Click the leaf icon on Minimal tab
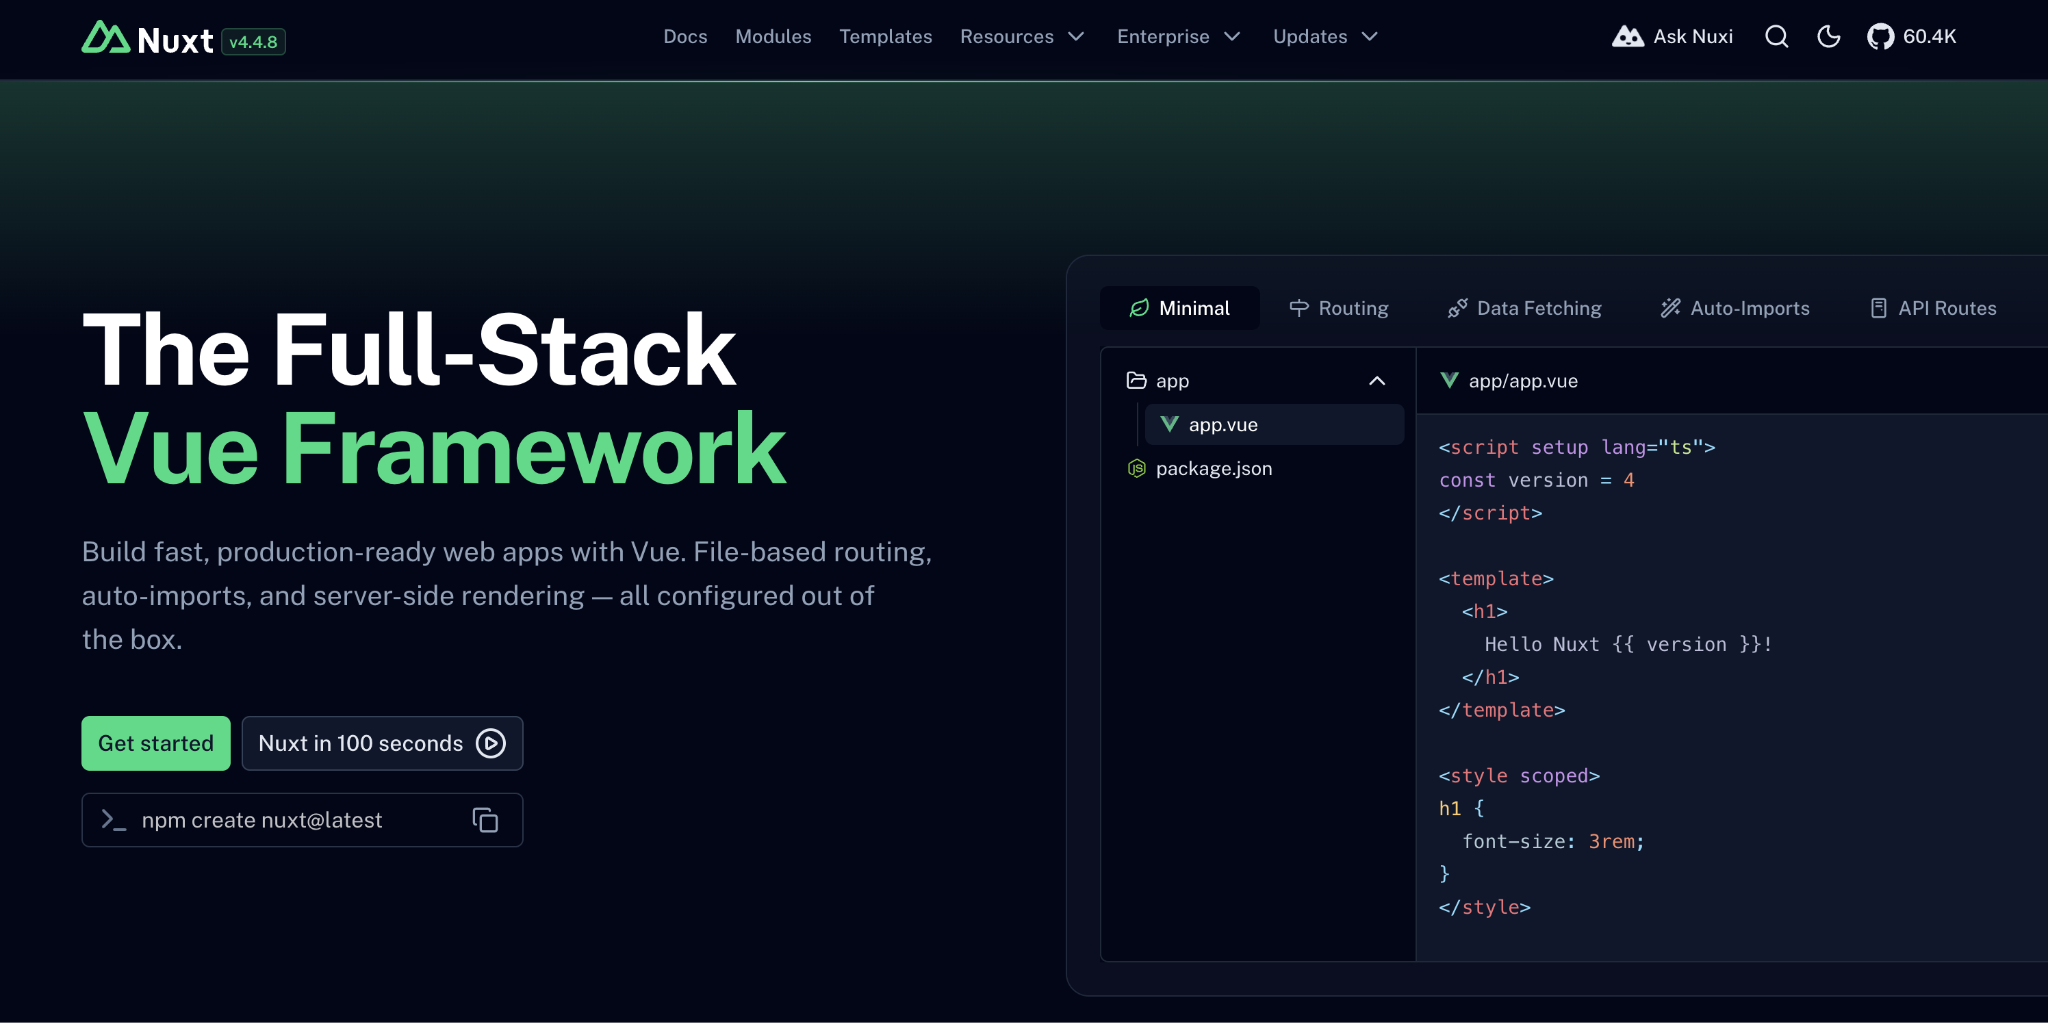 click(x=1139, y=308)
